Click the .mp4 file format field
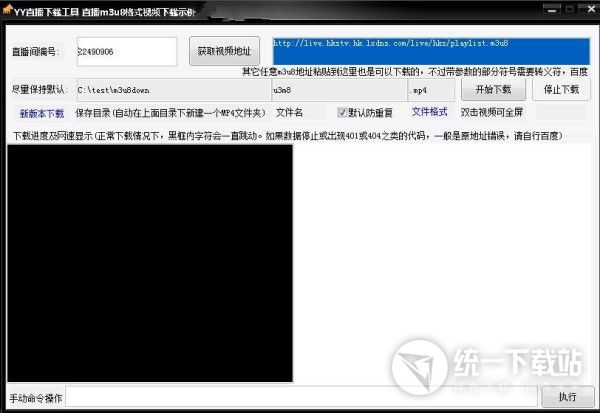This screenshot has height=413, width=600. click(x=431, y=90)
